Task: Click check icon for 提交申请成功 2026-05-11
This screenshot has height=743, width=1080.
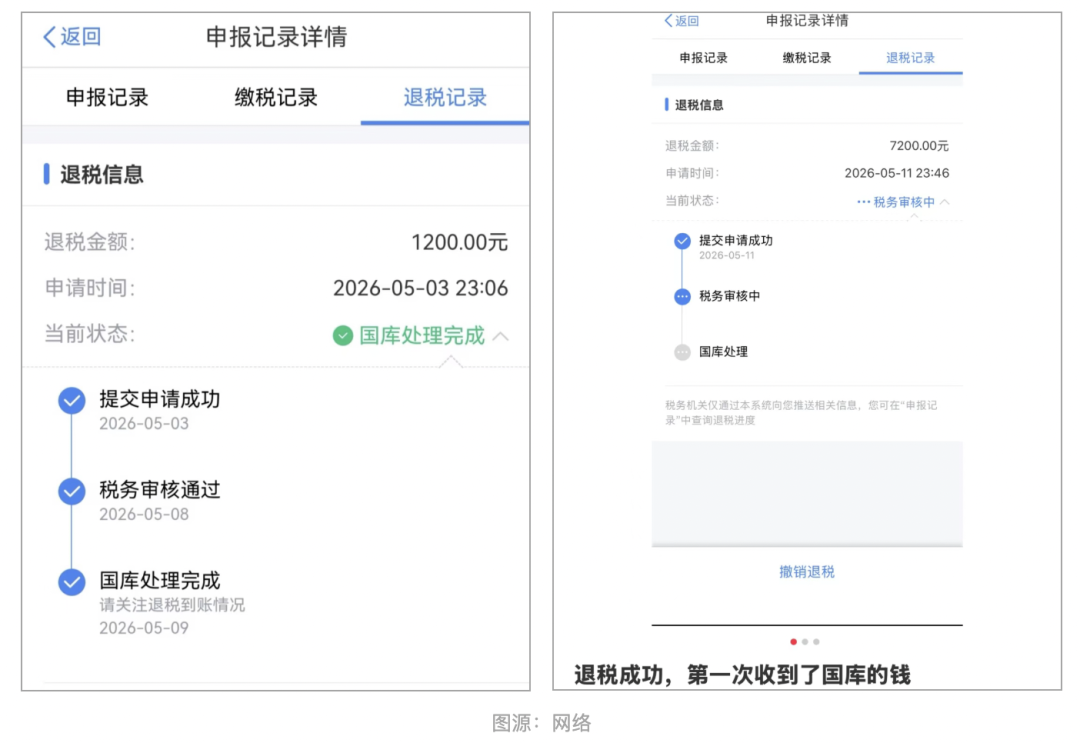Action: pos(682,241)
